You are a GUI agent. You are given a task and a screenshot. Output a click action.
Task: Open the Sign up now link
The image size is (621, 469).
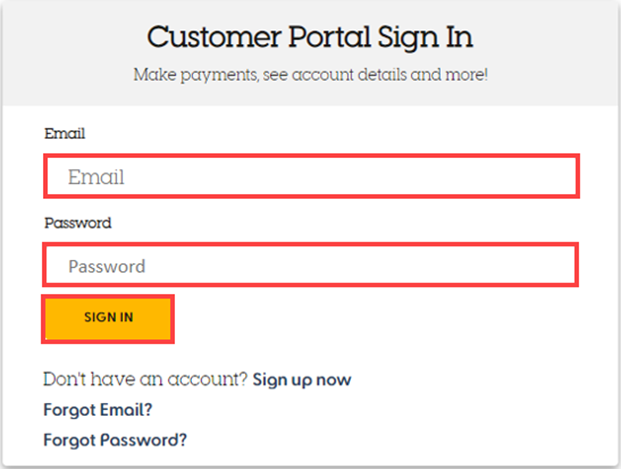point(302,379)
